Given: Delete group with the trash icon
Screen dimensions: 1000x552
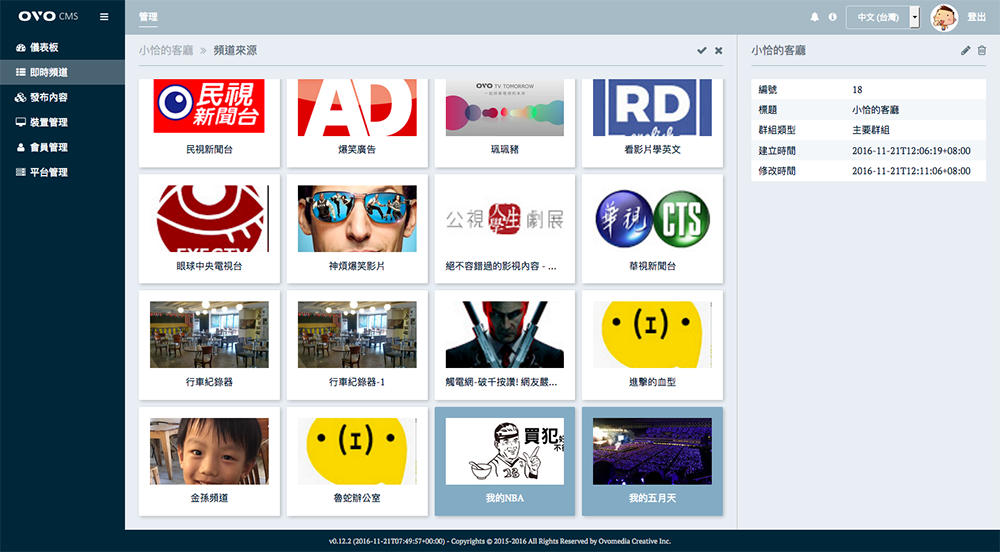Looking at the screenshot, I should tap(981, 50).
